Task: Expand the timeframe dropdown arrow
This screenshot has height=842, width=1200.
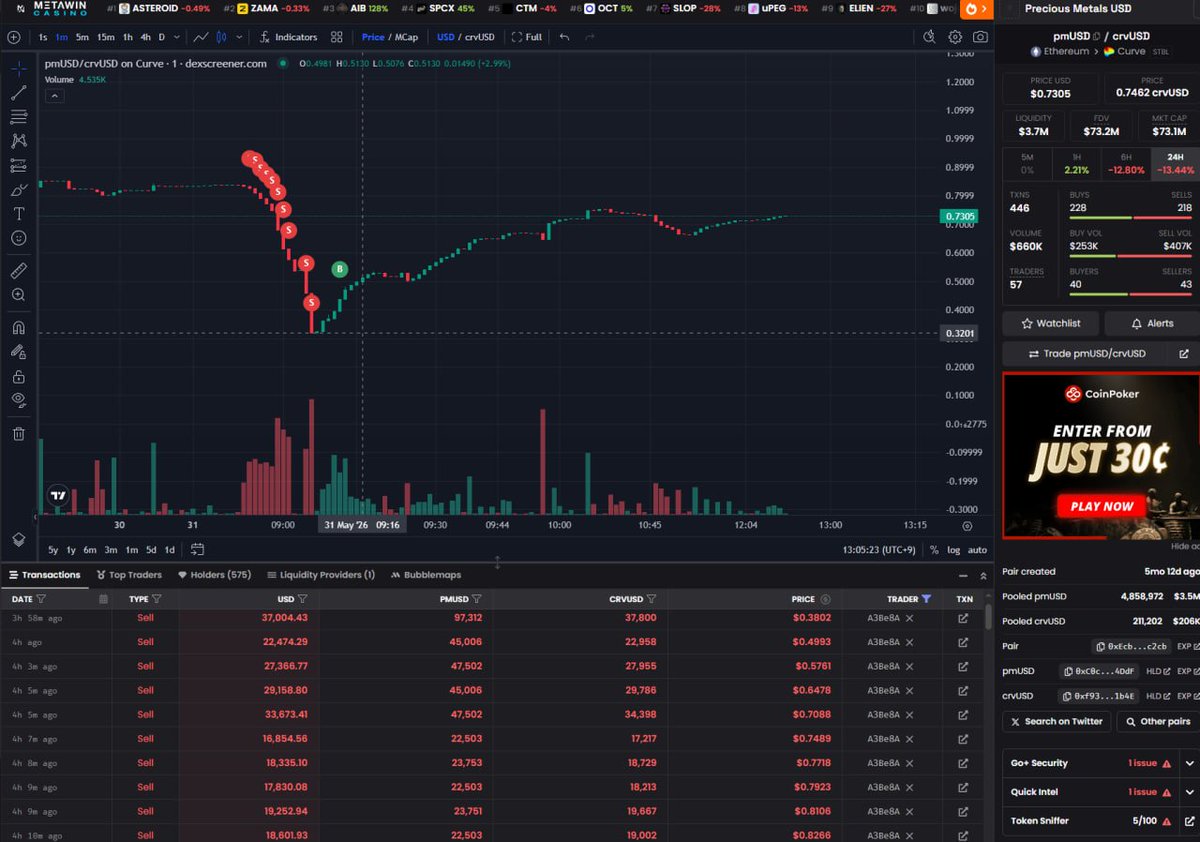Action: click(176, 37)
